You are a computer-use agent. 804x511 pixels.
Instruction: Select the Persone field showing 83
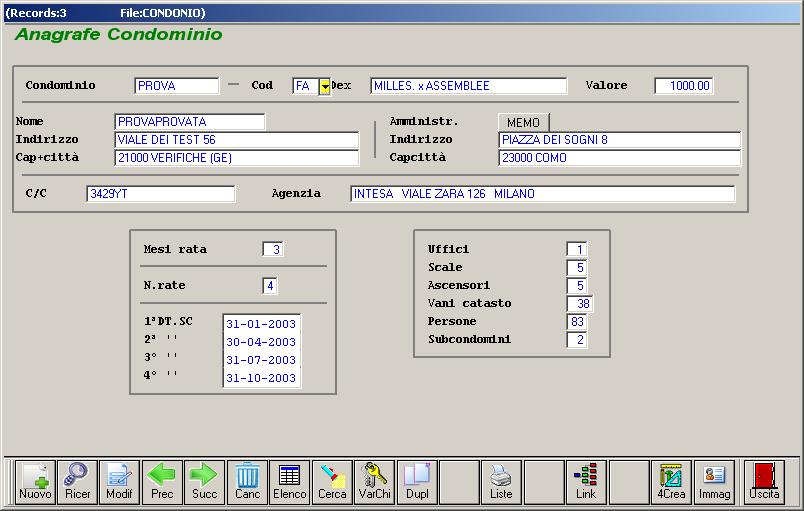tap(577, 321)
